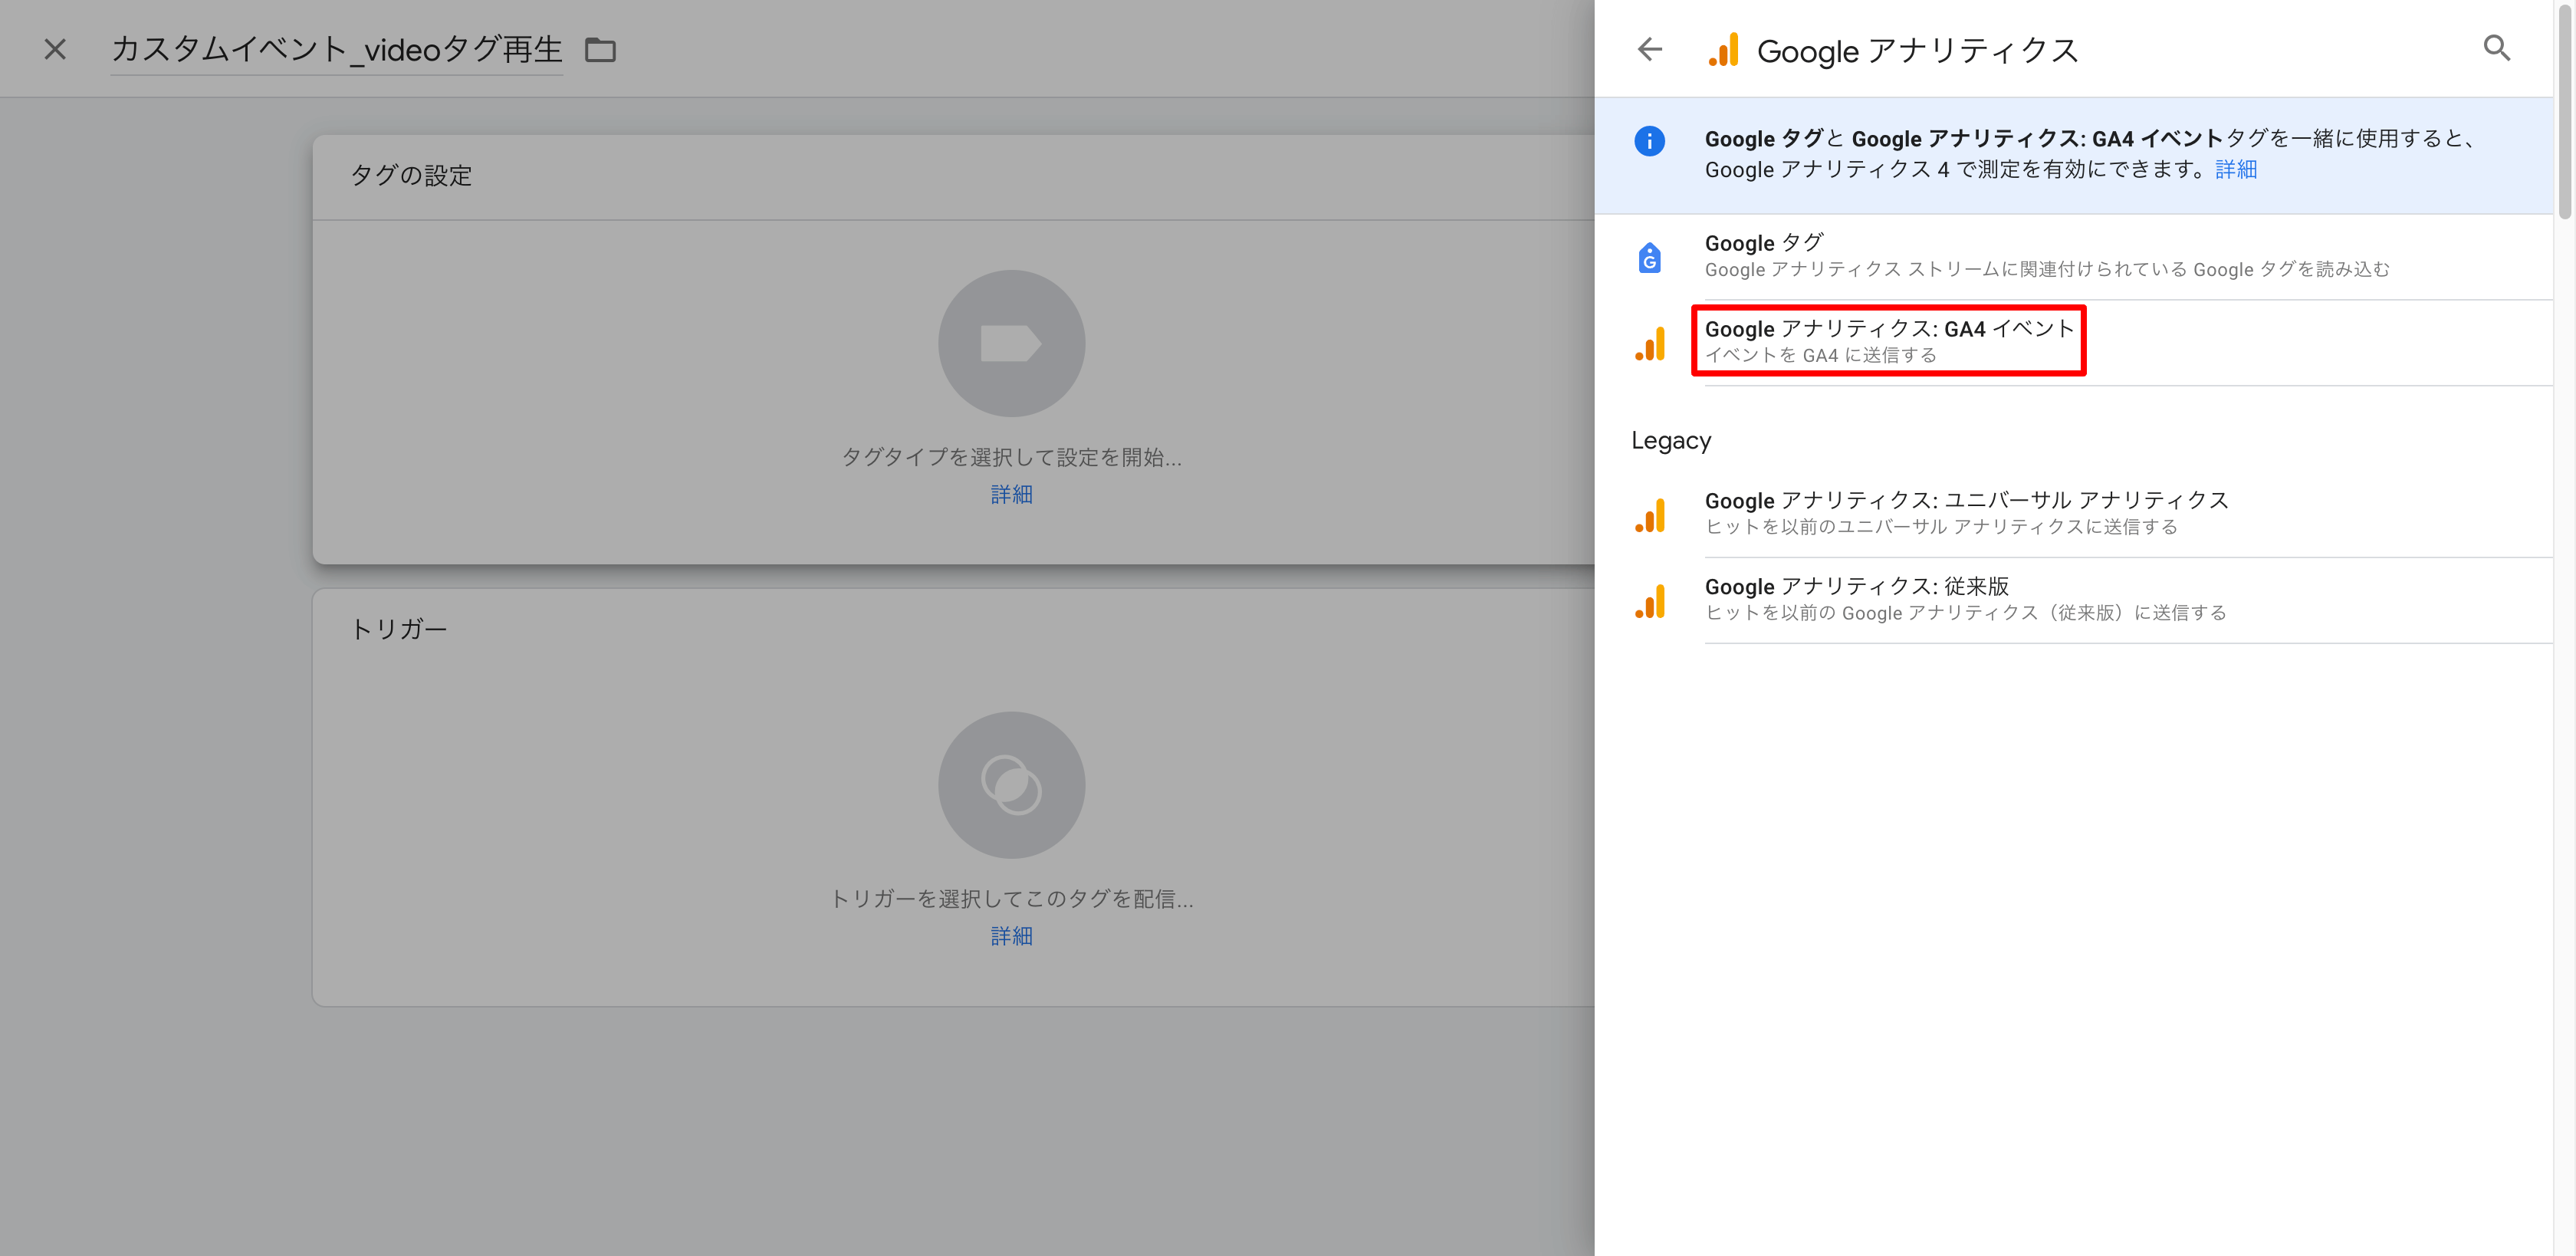The height and width of the screenshot is (1256, 2576).
Task: Click the blue info icon in the banner
Action: pos(1649,141)
